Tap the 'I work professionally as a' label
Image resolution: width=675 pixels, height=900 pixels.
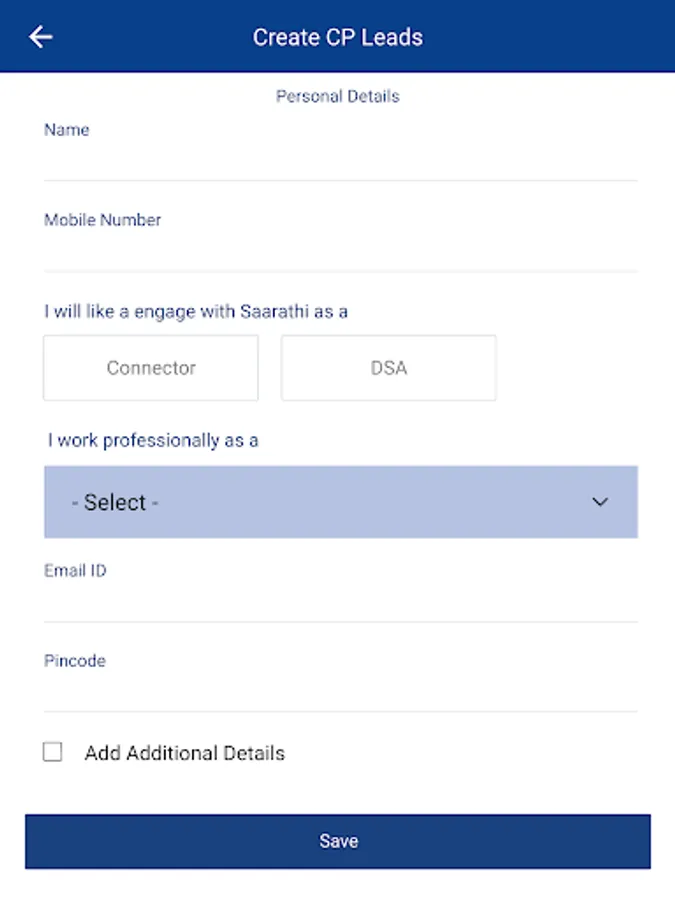click(153, 440)
